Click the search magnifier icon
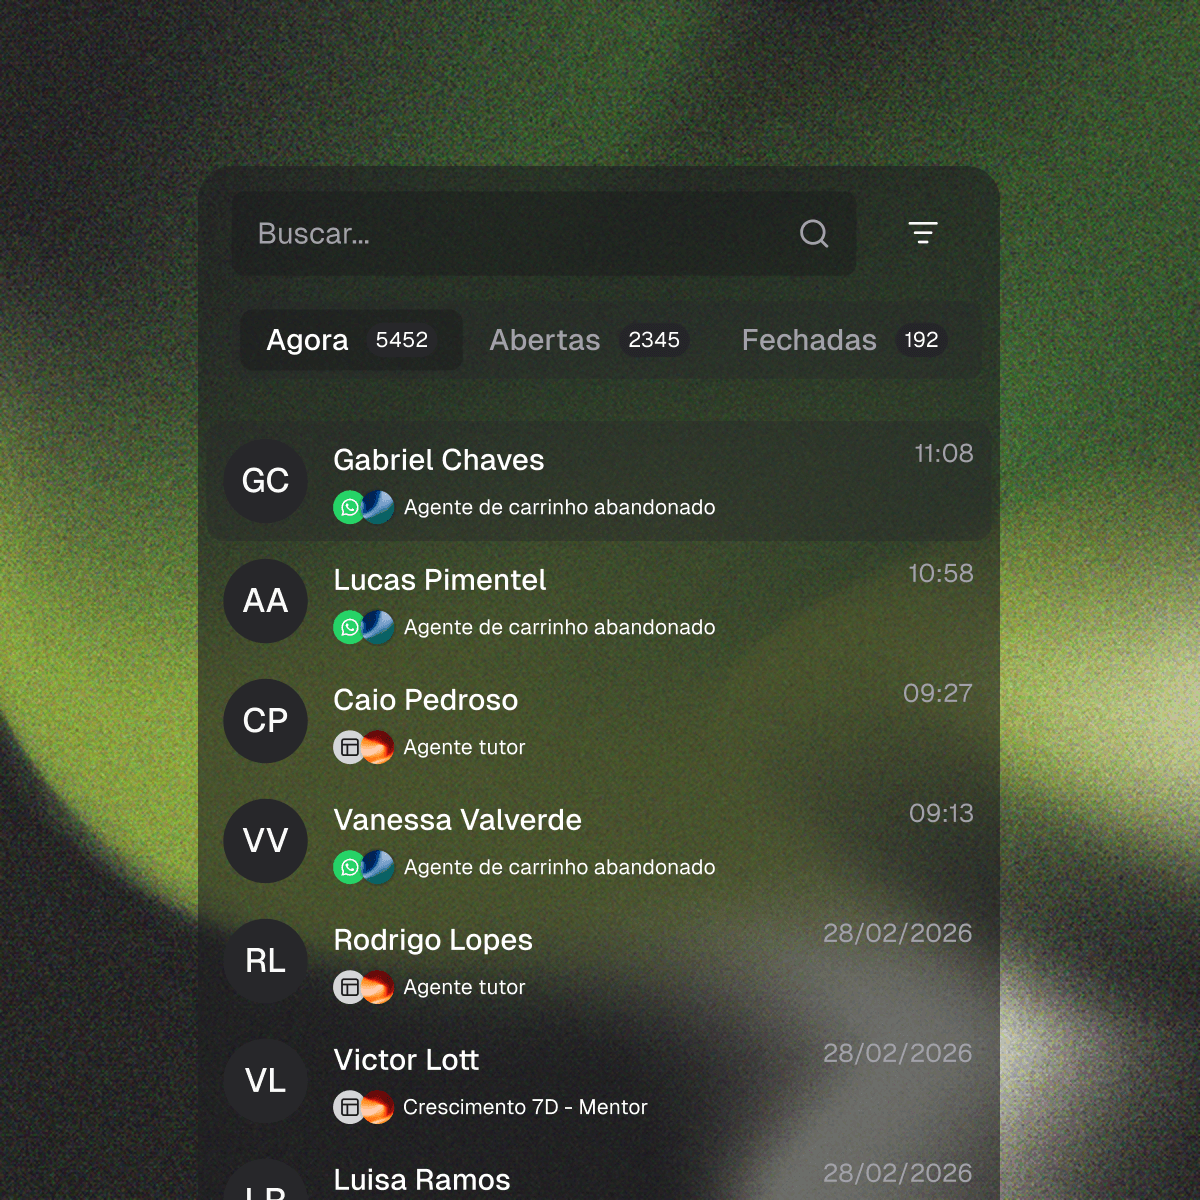 point(814,234)
